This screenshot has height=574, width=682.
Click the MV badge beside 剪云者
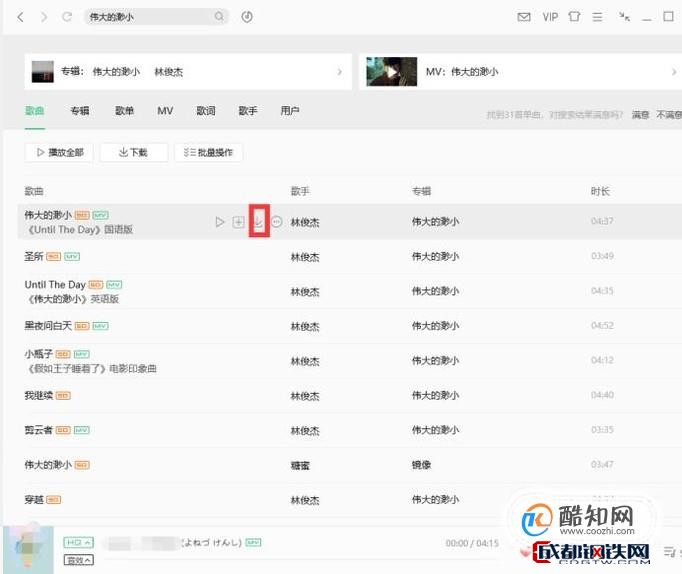click(81, 430)
